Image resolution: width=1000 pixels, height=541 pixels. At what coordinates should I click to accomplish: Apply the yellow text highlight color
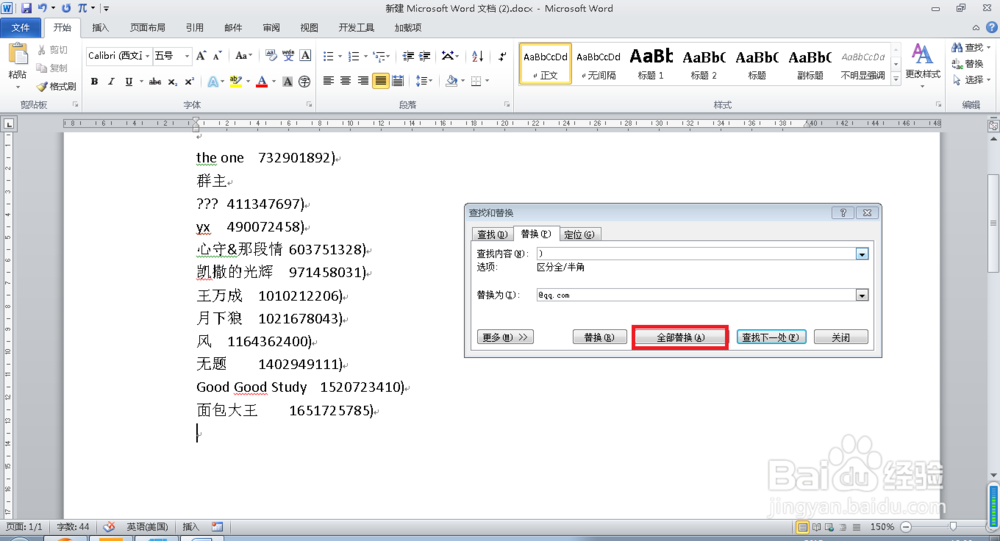point(235,82)
